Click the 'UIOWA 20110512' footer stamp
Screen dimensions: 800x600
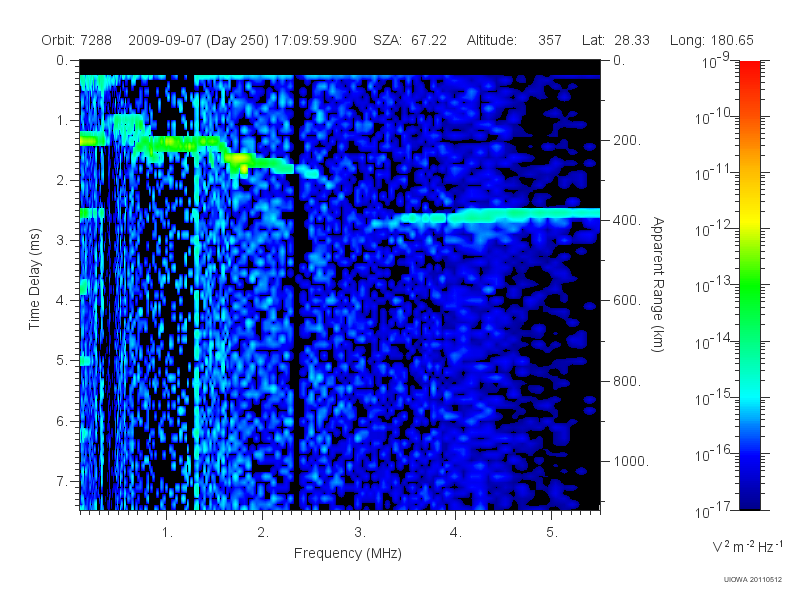click(753, 579)
